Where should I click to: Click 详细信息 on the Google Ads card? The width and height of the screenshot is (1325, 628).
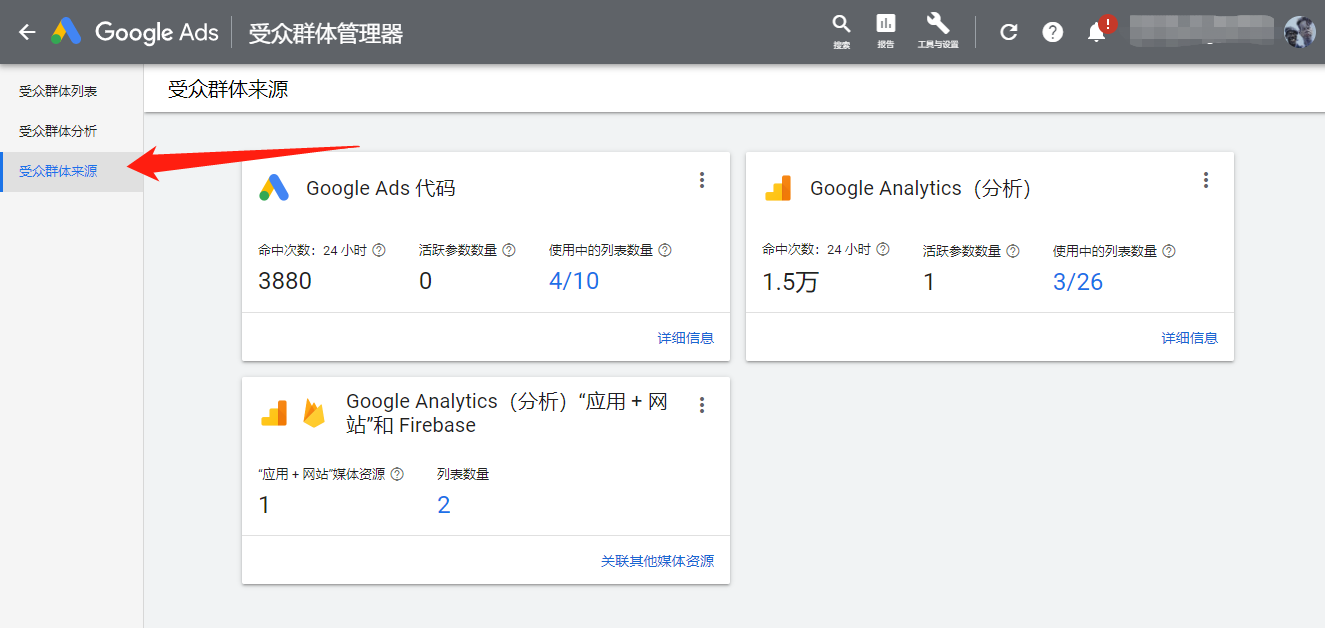click(685, 337)
